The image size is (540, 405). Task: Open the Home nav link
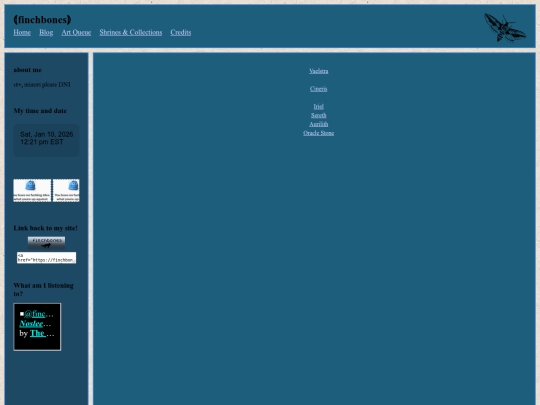pos(22,32)
